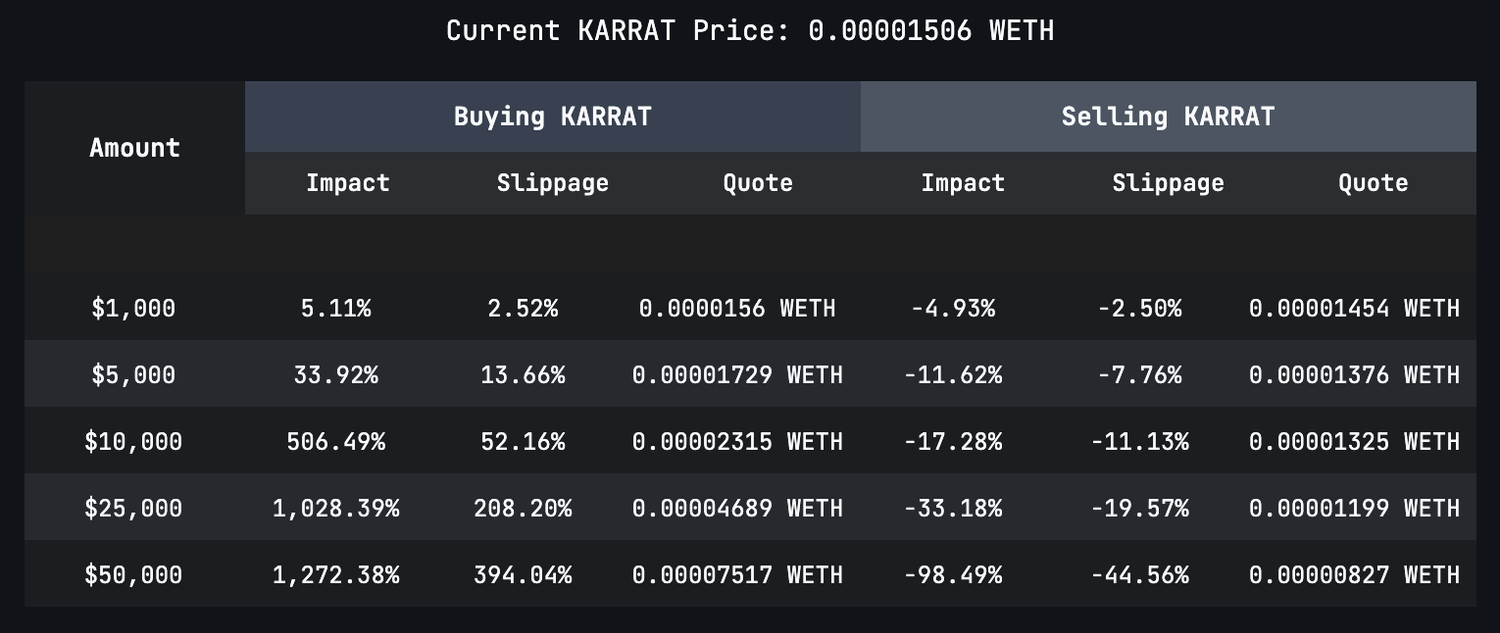The height and width of the screenshot is (633, 1500).
Task: Click the Quote header under Buying KARRAT
Action: click(758, 183)
